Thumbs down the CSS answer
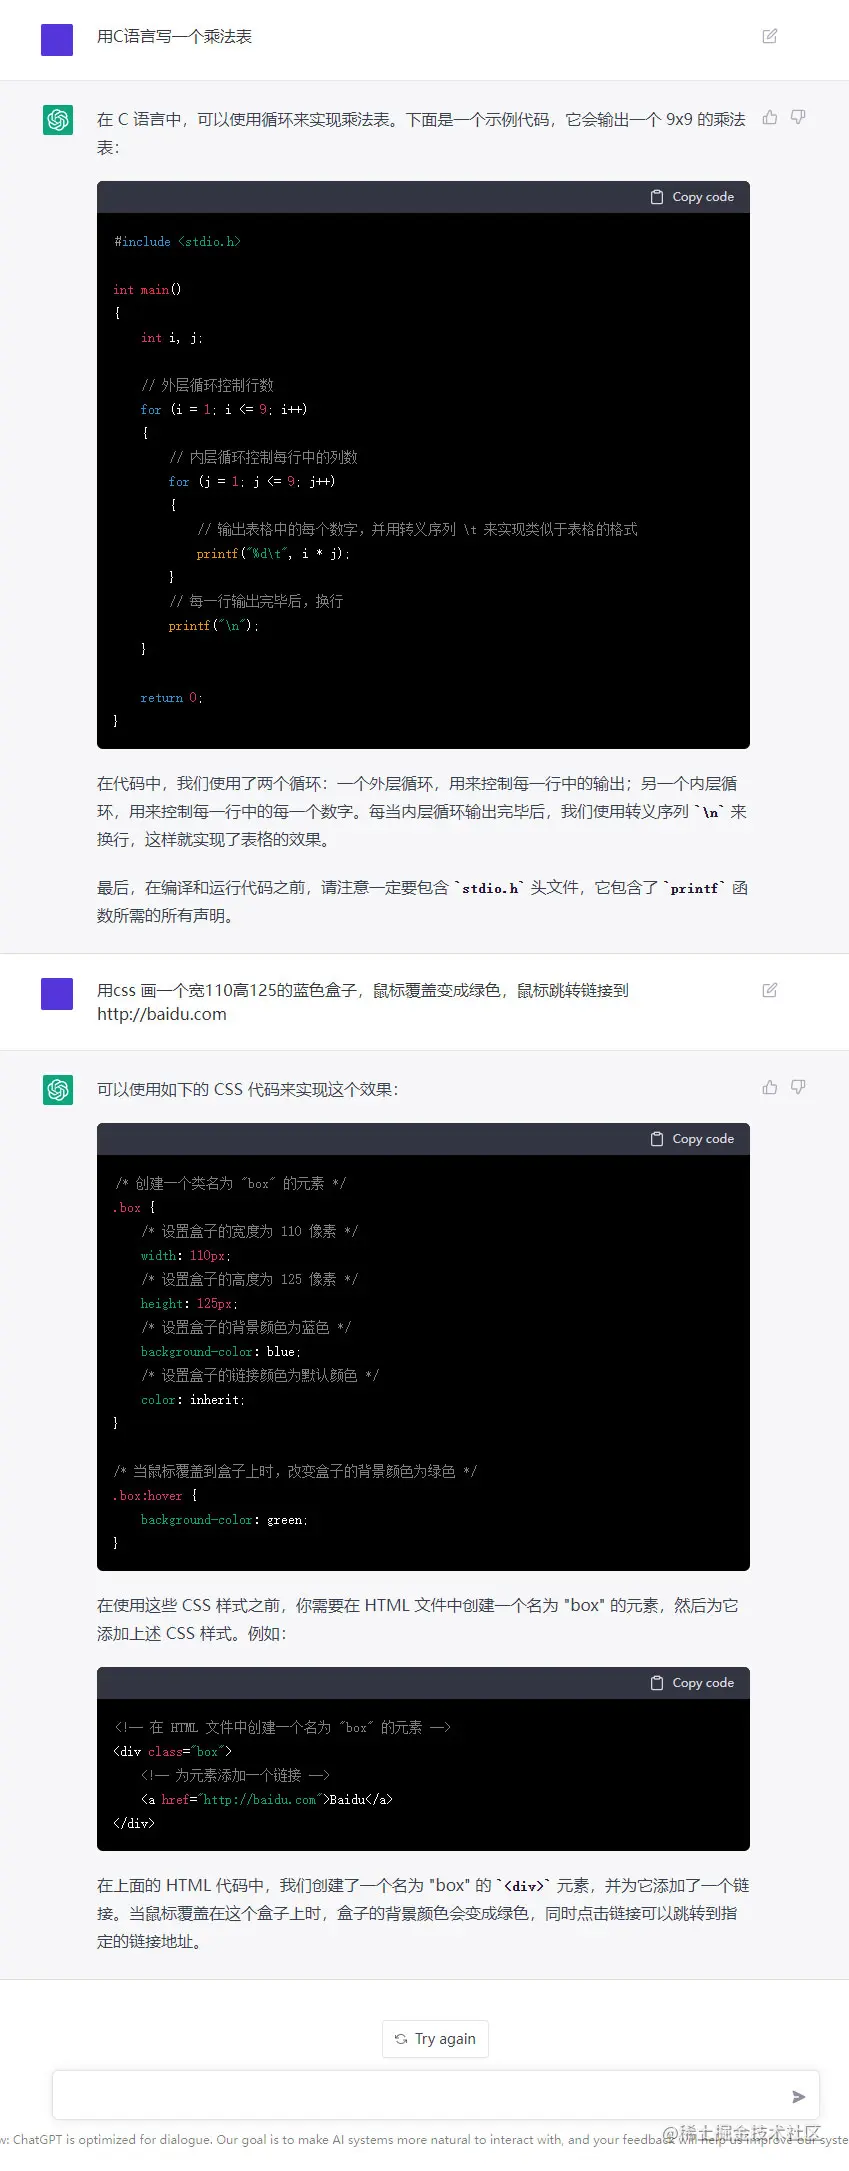 click(x=798, y=1087)
